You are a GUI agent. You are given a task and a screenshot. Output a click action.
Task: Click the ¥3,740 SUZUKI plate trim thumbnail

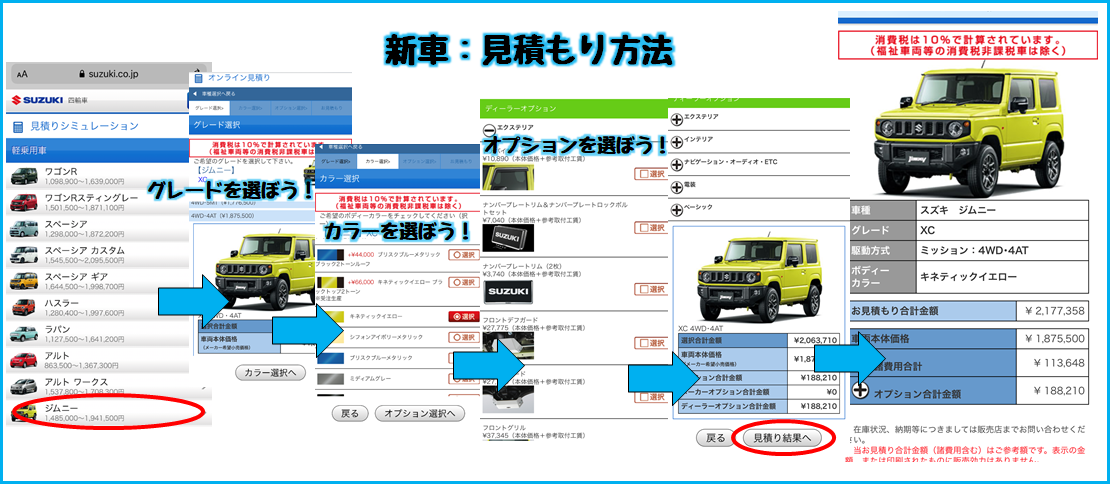click(x=508, y=292)
